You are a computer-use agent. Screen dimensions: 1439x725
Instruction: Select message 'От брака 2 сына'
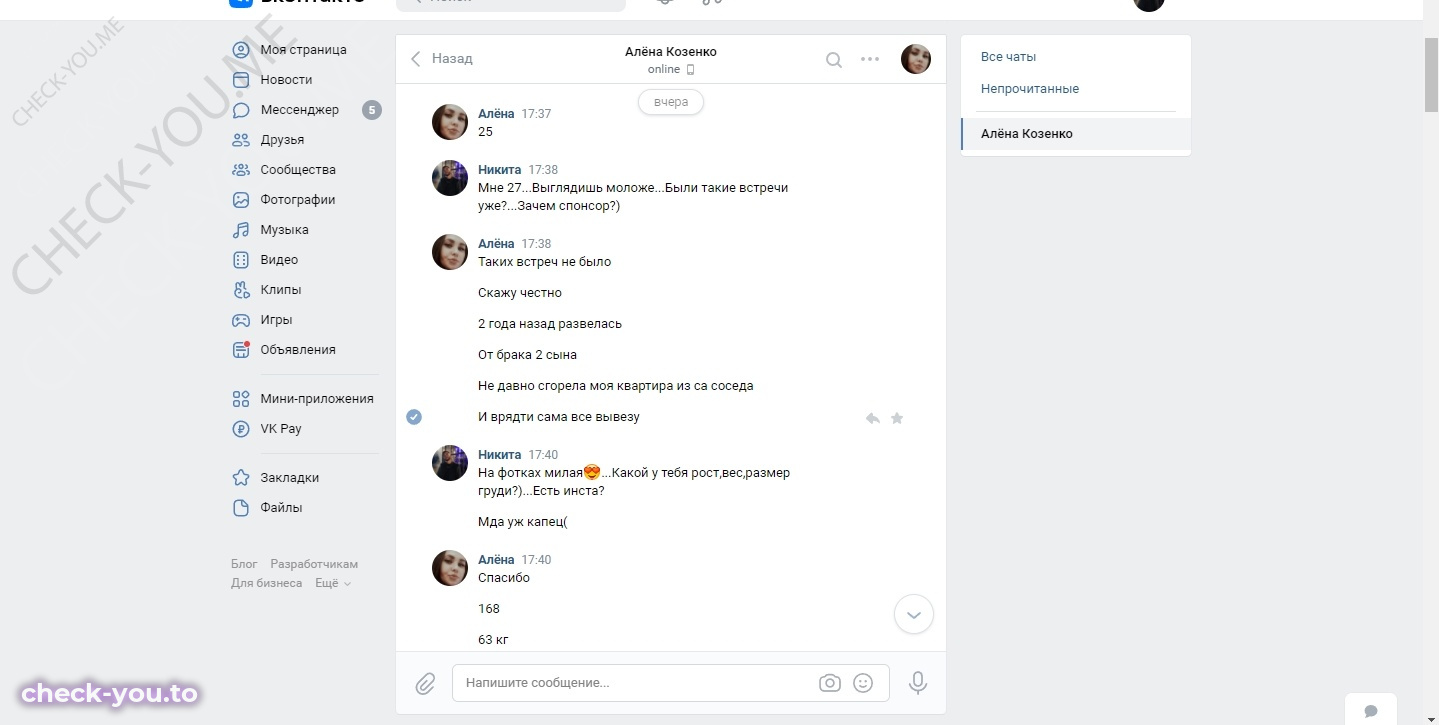pyautogui.click(x=527, y=355)
